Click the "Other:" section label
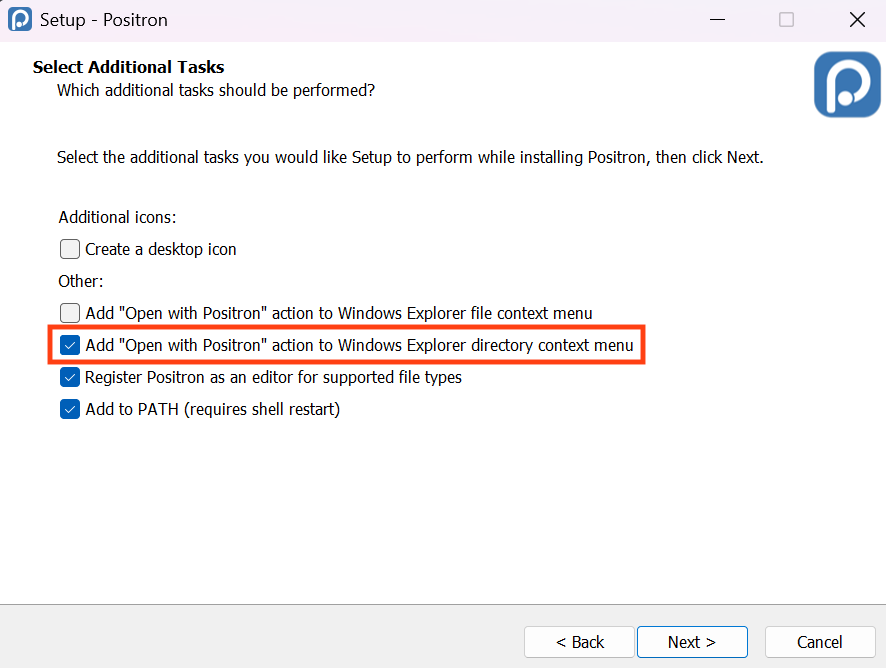 click(80, 281)
